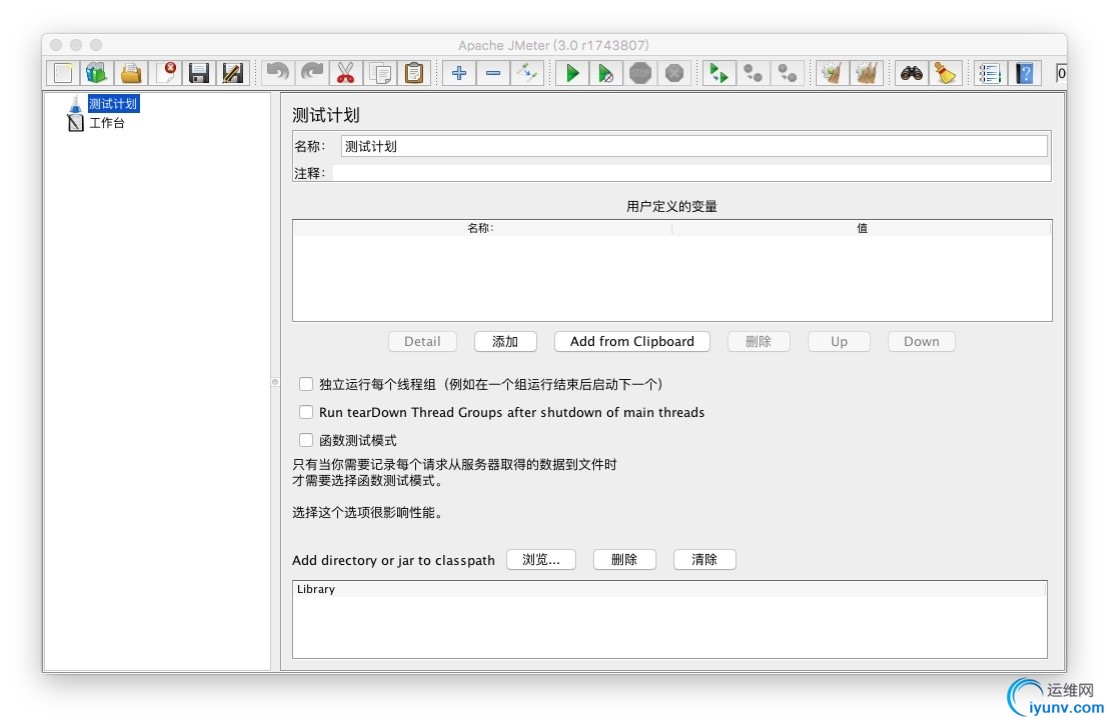Open the Function helper dialog icon
Viewport: 1110px width, 724px height.
coord(990,73)
